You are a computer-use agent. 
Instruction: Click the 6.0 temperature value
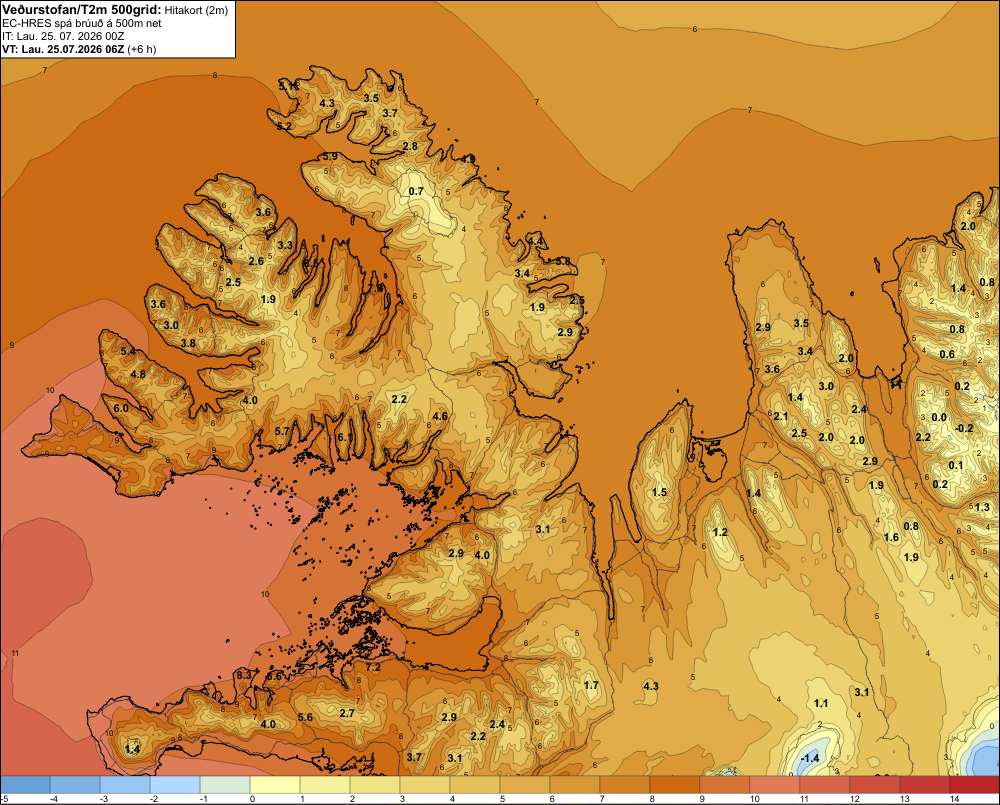(121, 408)
